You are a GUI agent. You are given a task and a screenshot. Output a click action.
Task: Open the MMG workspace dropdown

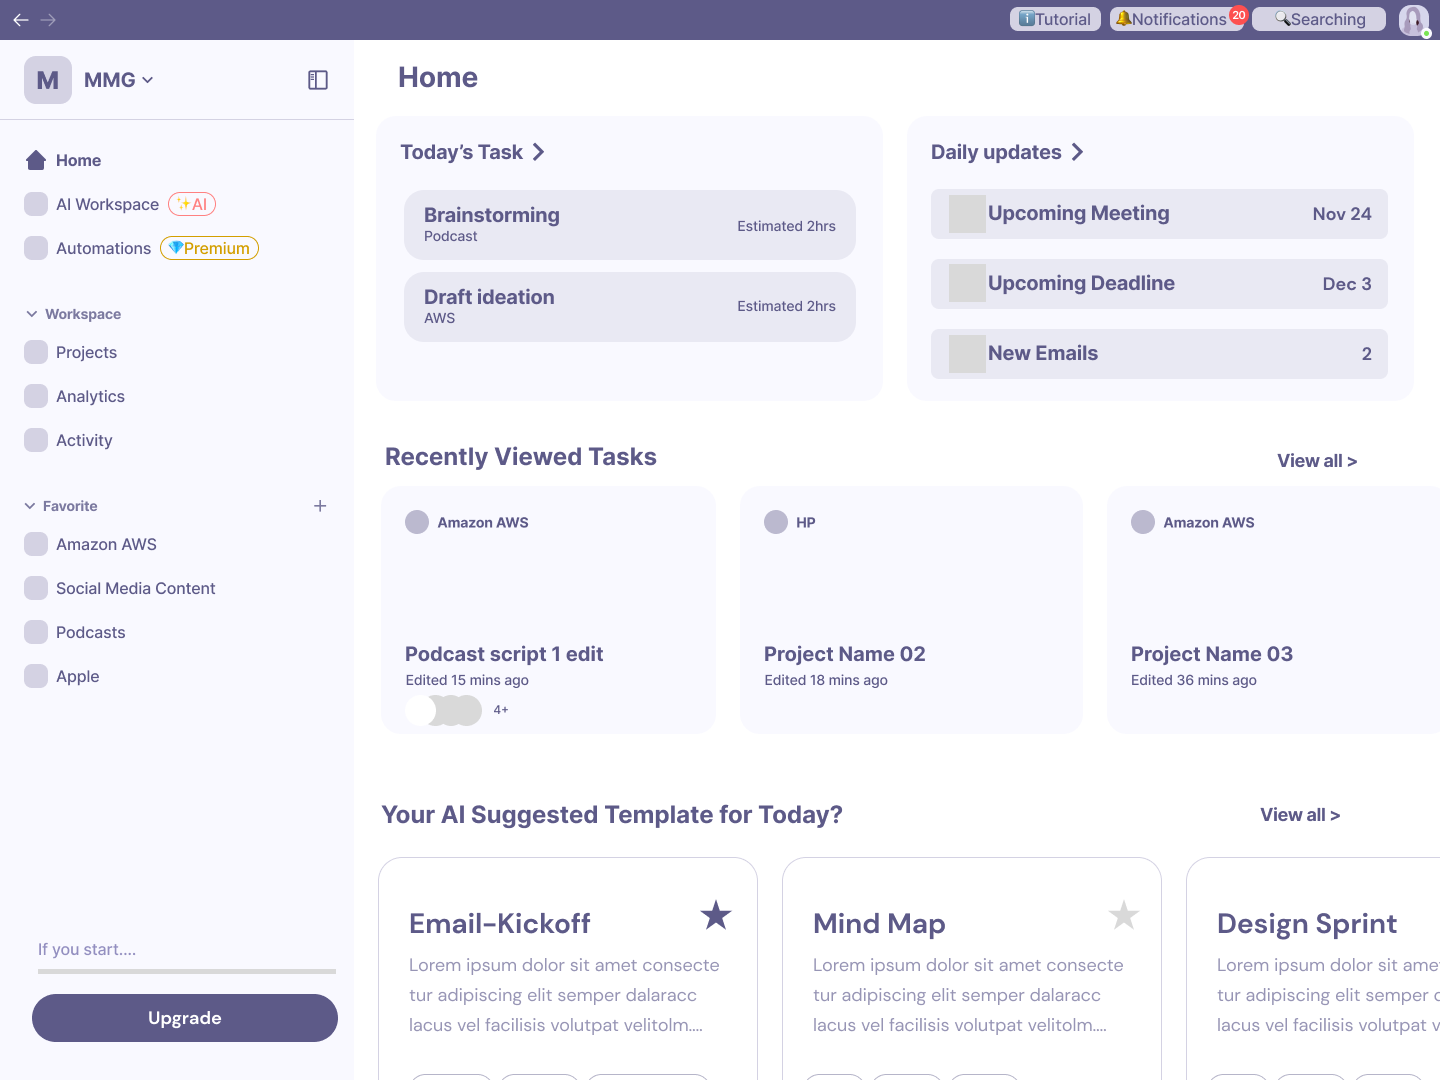[119, 80]
